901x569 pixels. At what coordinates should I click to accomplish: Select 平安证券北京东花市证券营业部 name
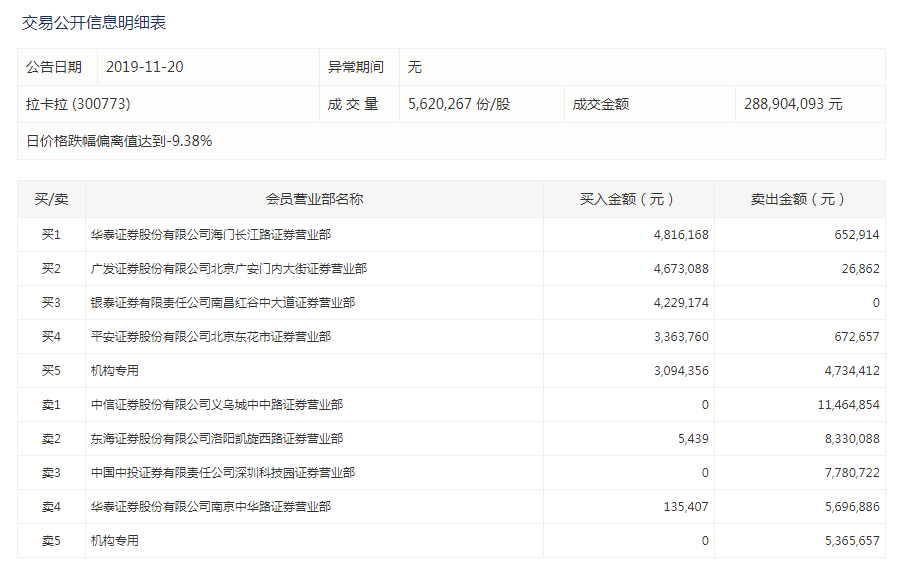[x=211, y=336]
